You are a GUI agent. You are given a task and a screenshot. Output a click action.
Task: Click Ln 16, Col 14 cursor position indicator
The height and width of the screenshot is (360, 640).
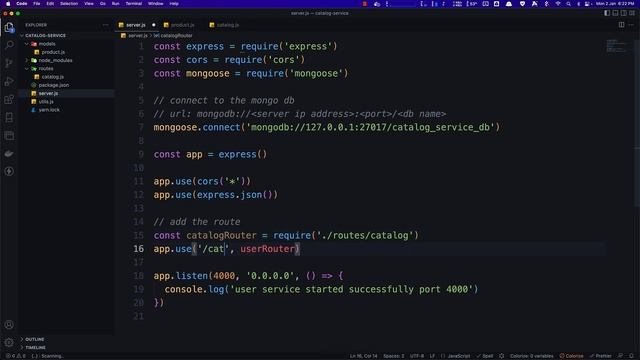tap(363, 356)
